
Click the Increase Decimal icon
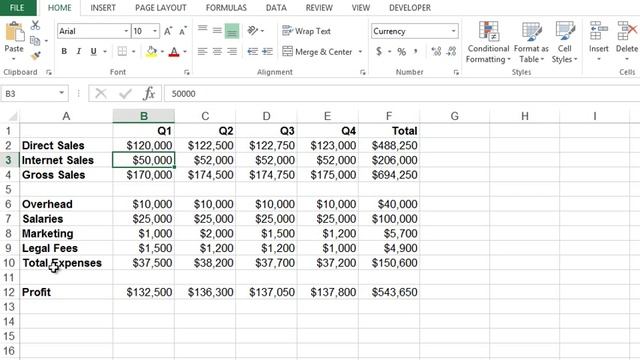coord(436,51)
